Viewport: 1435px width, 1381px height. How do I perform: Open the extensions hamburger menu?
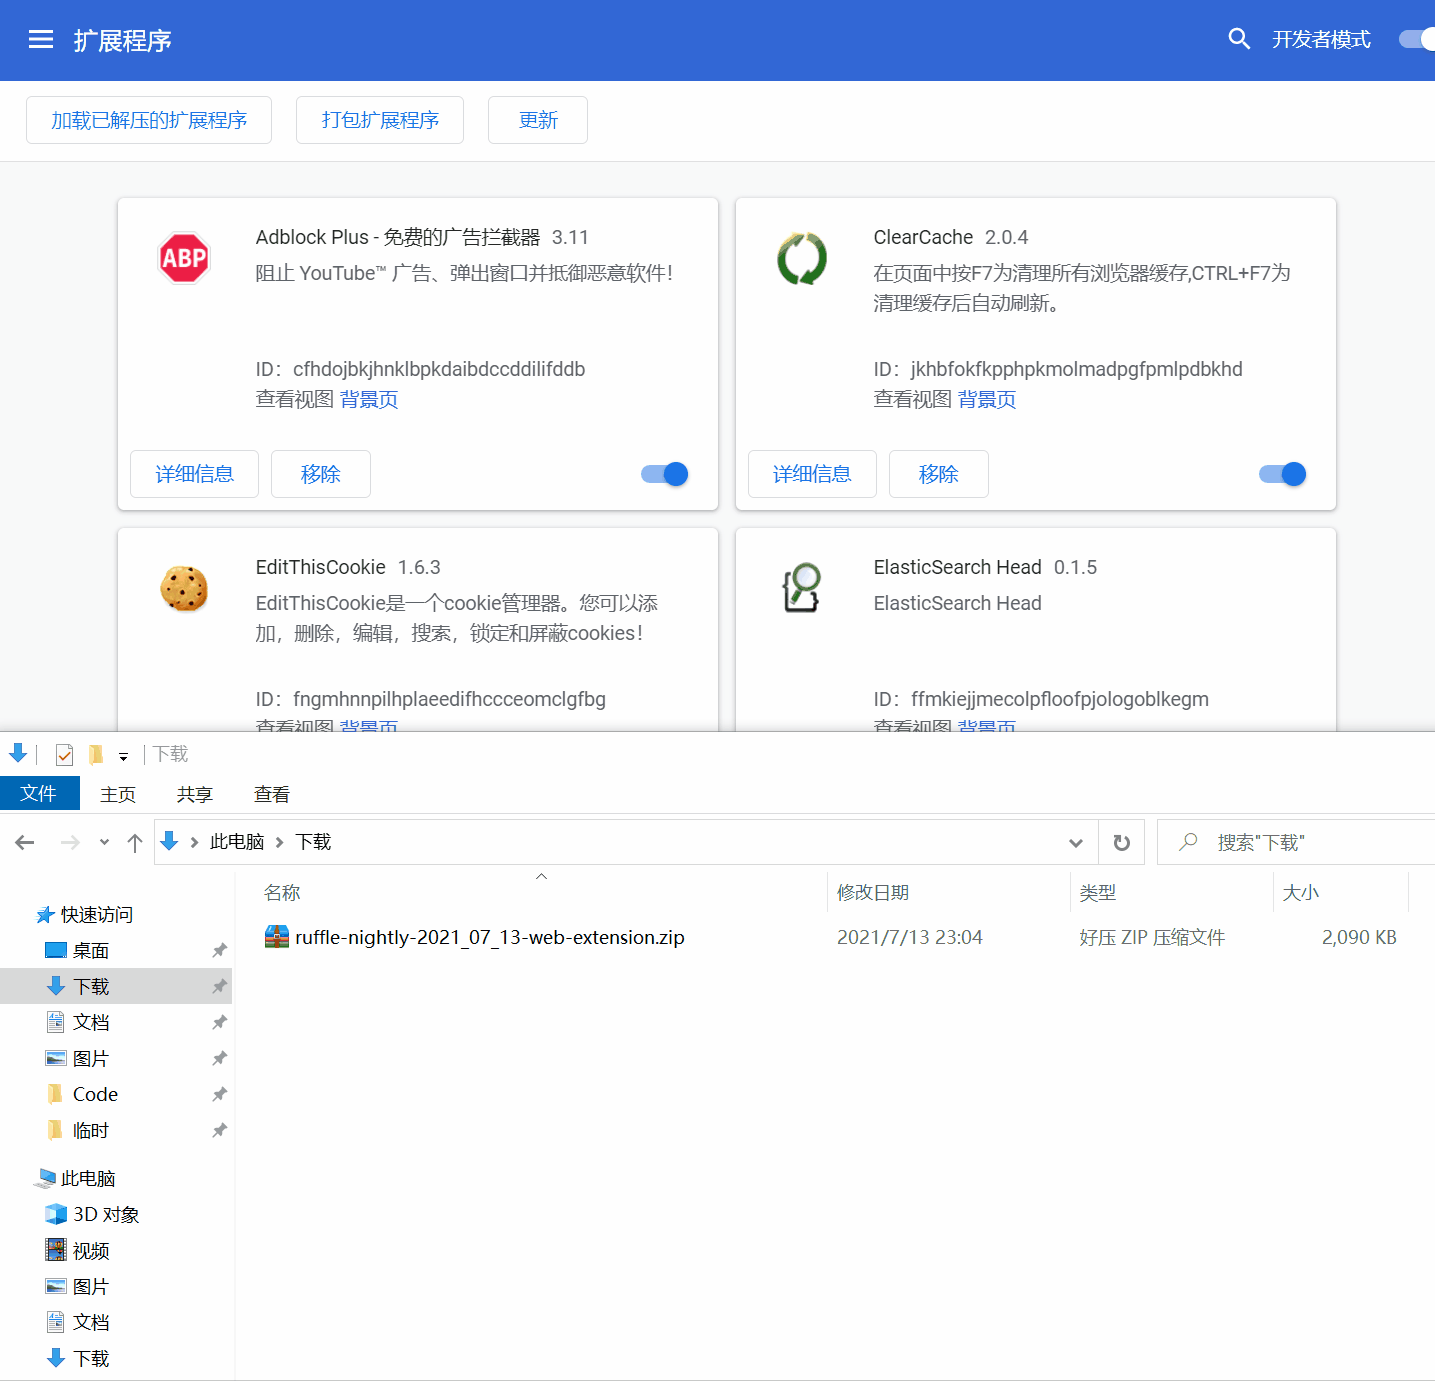(41, 40)
